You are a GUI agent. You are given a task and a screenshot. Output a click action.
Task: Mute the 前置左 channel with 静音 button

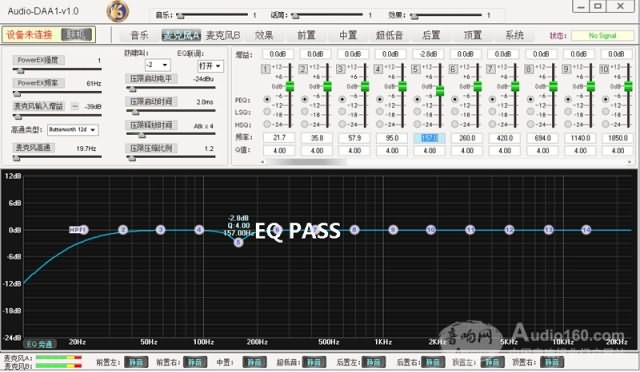136,362
